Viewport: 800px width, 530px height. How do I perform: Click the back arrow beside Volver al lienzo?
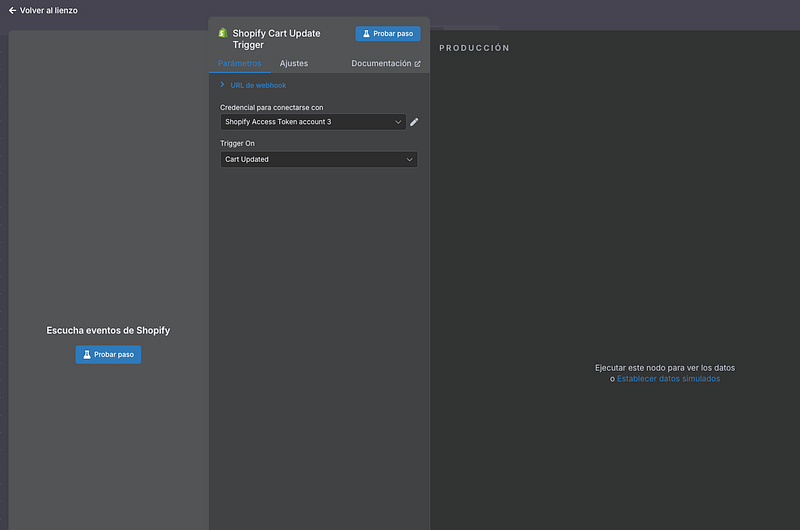click(x=12, y=10)
